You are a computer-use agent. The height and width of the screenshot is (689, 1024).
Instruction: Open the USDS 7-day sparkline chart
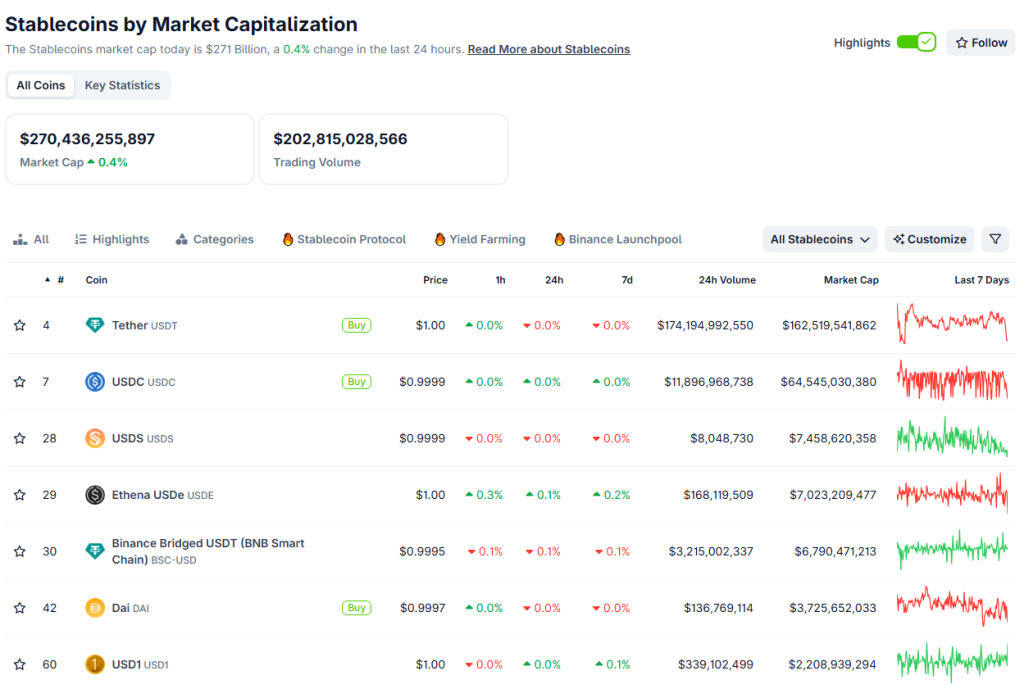point(952,437)
